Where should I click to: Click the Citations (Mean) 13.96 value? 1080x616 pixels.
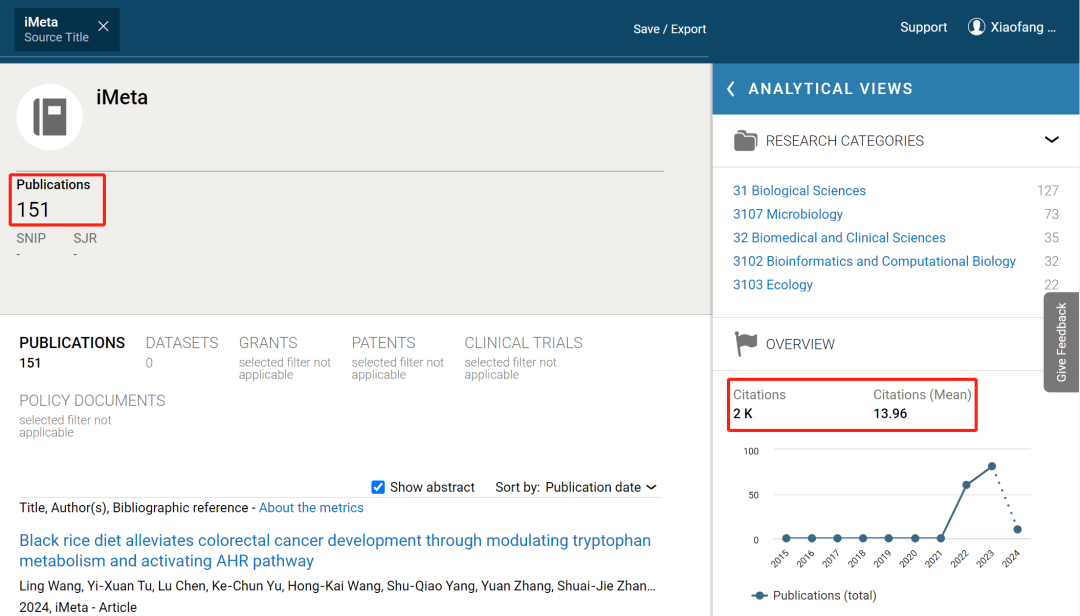tap(890, 413)
